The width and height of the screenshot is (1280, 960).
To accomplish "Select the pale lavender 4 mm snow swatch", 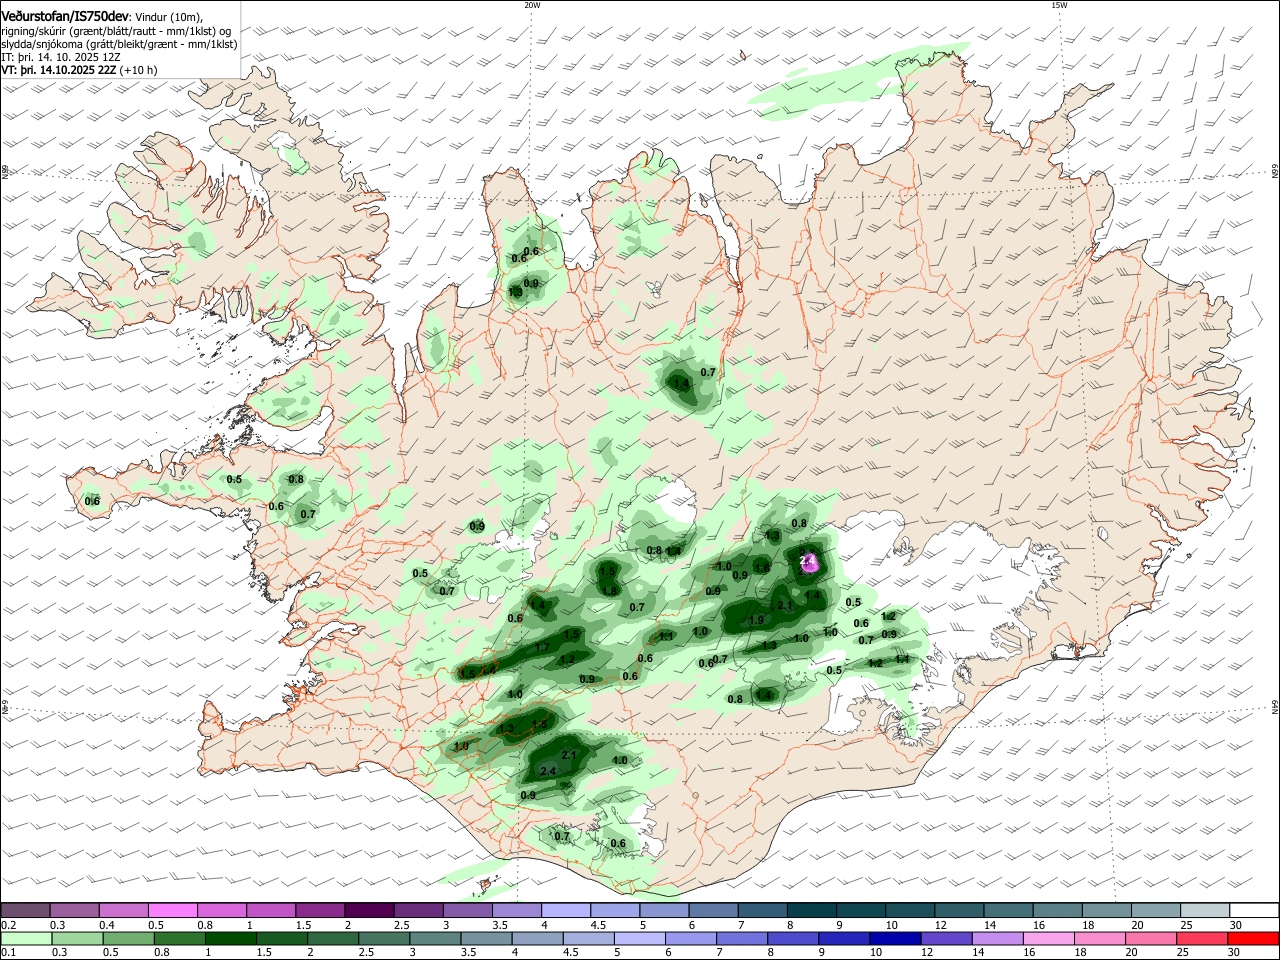I will click(x=564, y=911).
